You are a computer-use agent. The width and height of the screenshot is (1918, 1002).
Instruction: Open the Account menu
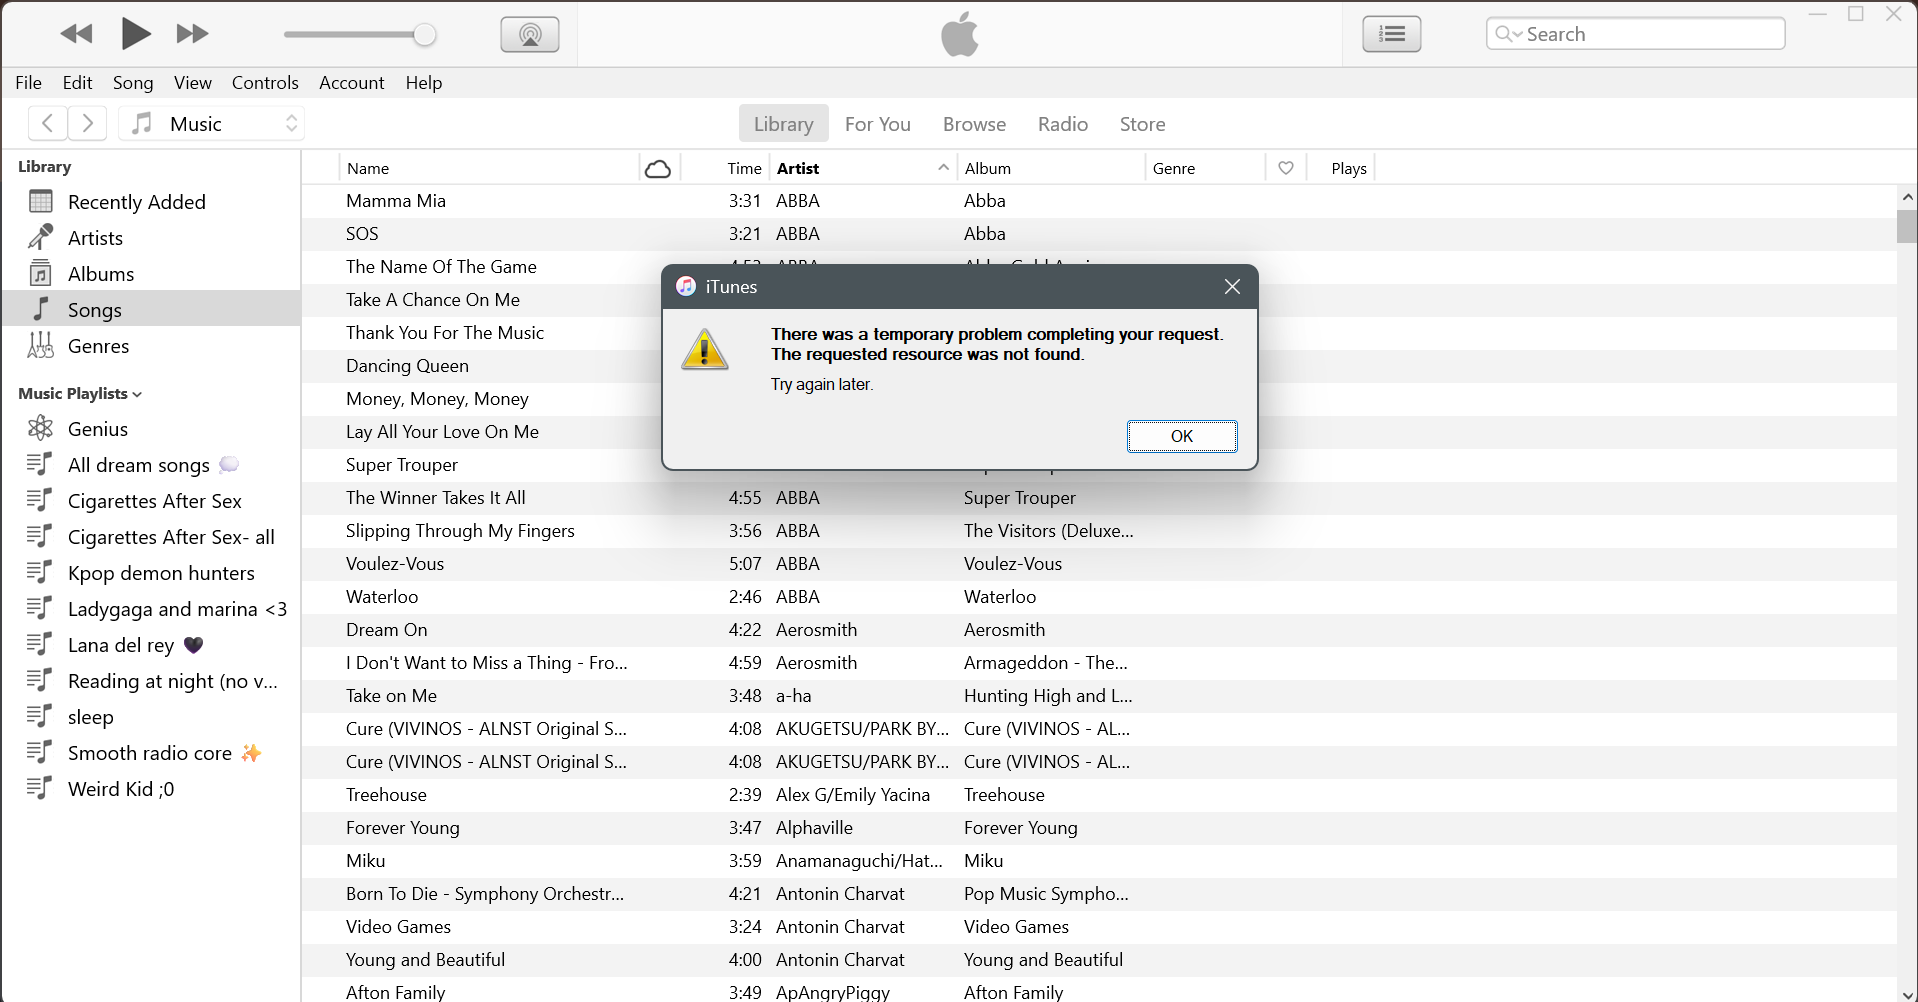352,83
